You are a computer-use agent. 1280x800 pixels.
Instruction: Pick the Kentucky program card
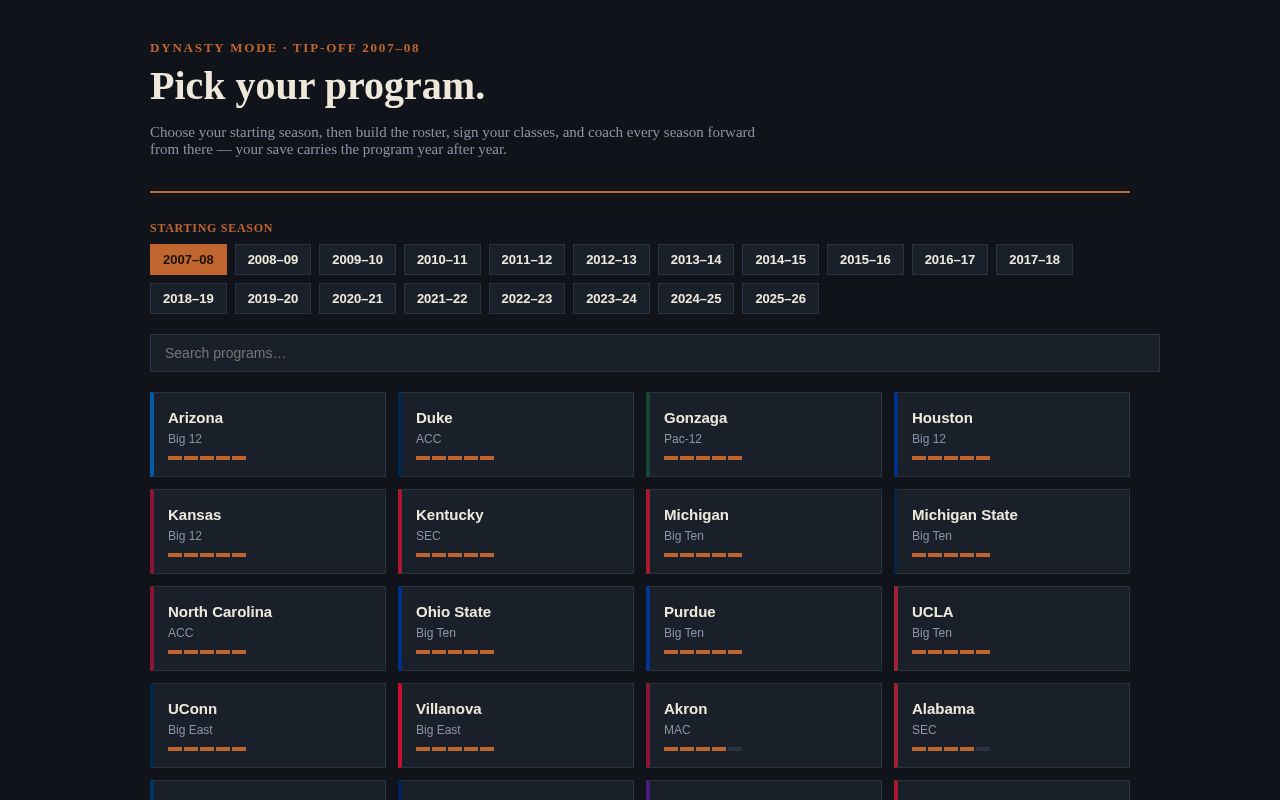pyautogui.click(x=516, y=531)
